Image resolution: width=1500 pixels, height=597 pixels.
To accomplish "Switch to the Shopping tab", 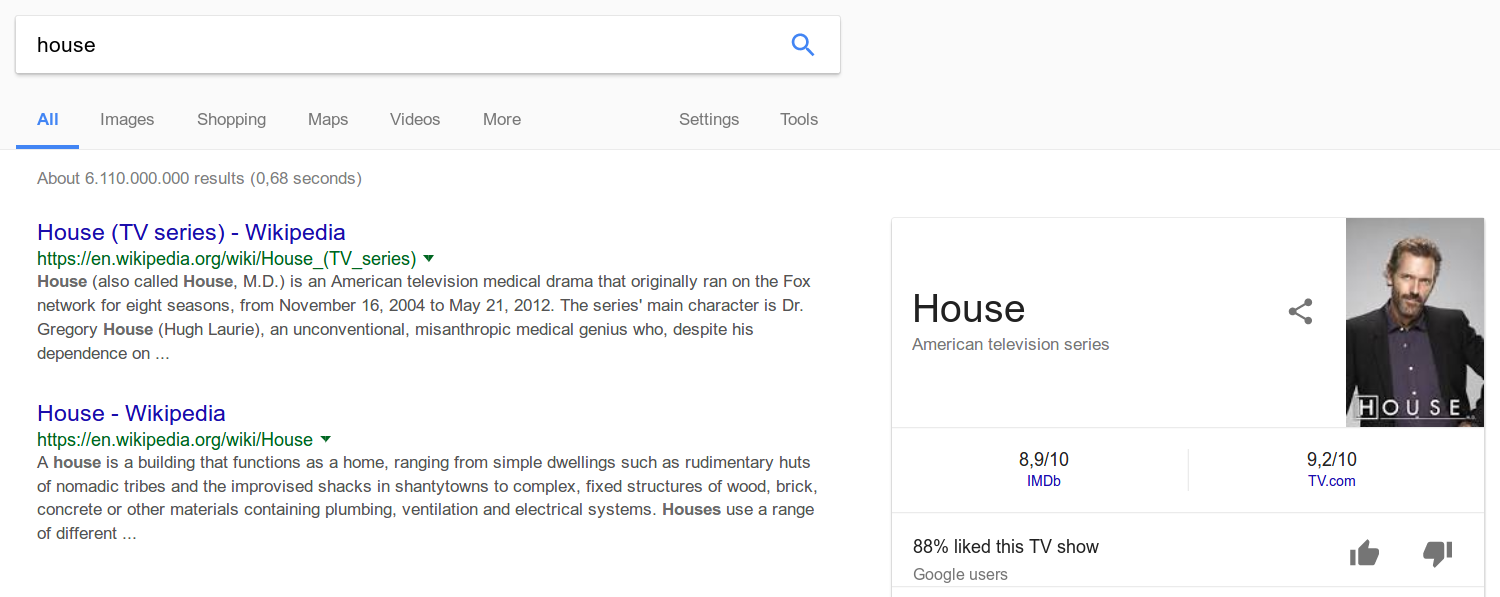I will click(231, 119).
